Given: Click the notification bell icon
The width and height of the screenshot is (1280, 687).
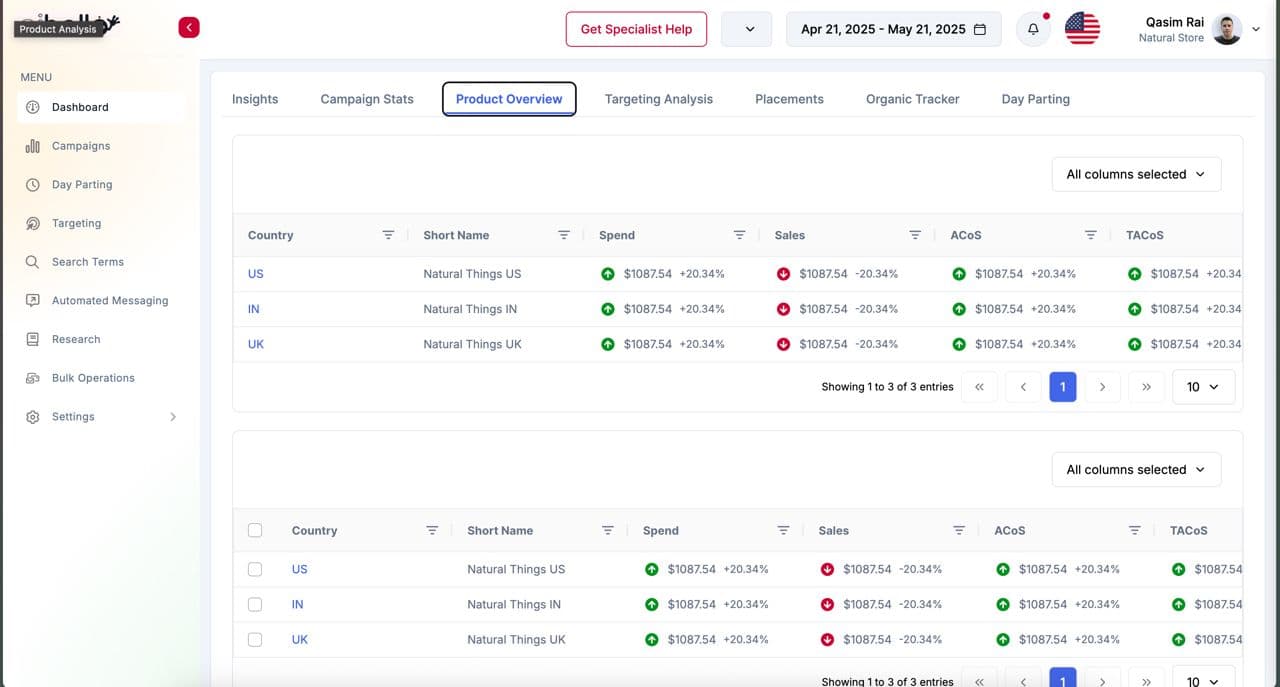Looking at the screenshot, I should point(1033,29).
